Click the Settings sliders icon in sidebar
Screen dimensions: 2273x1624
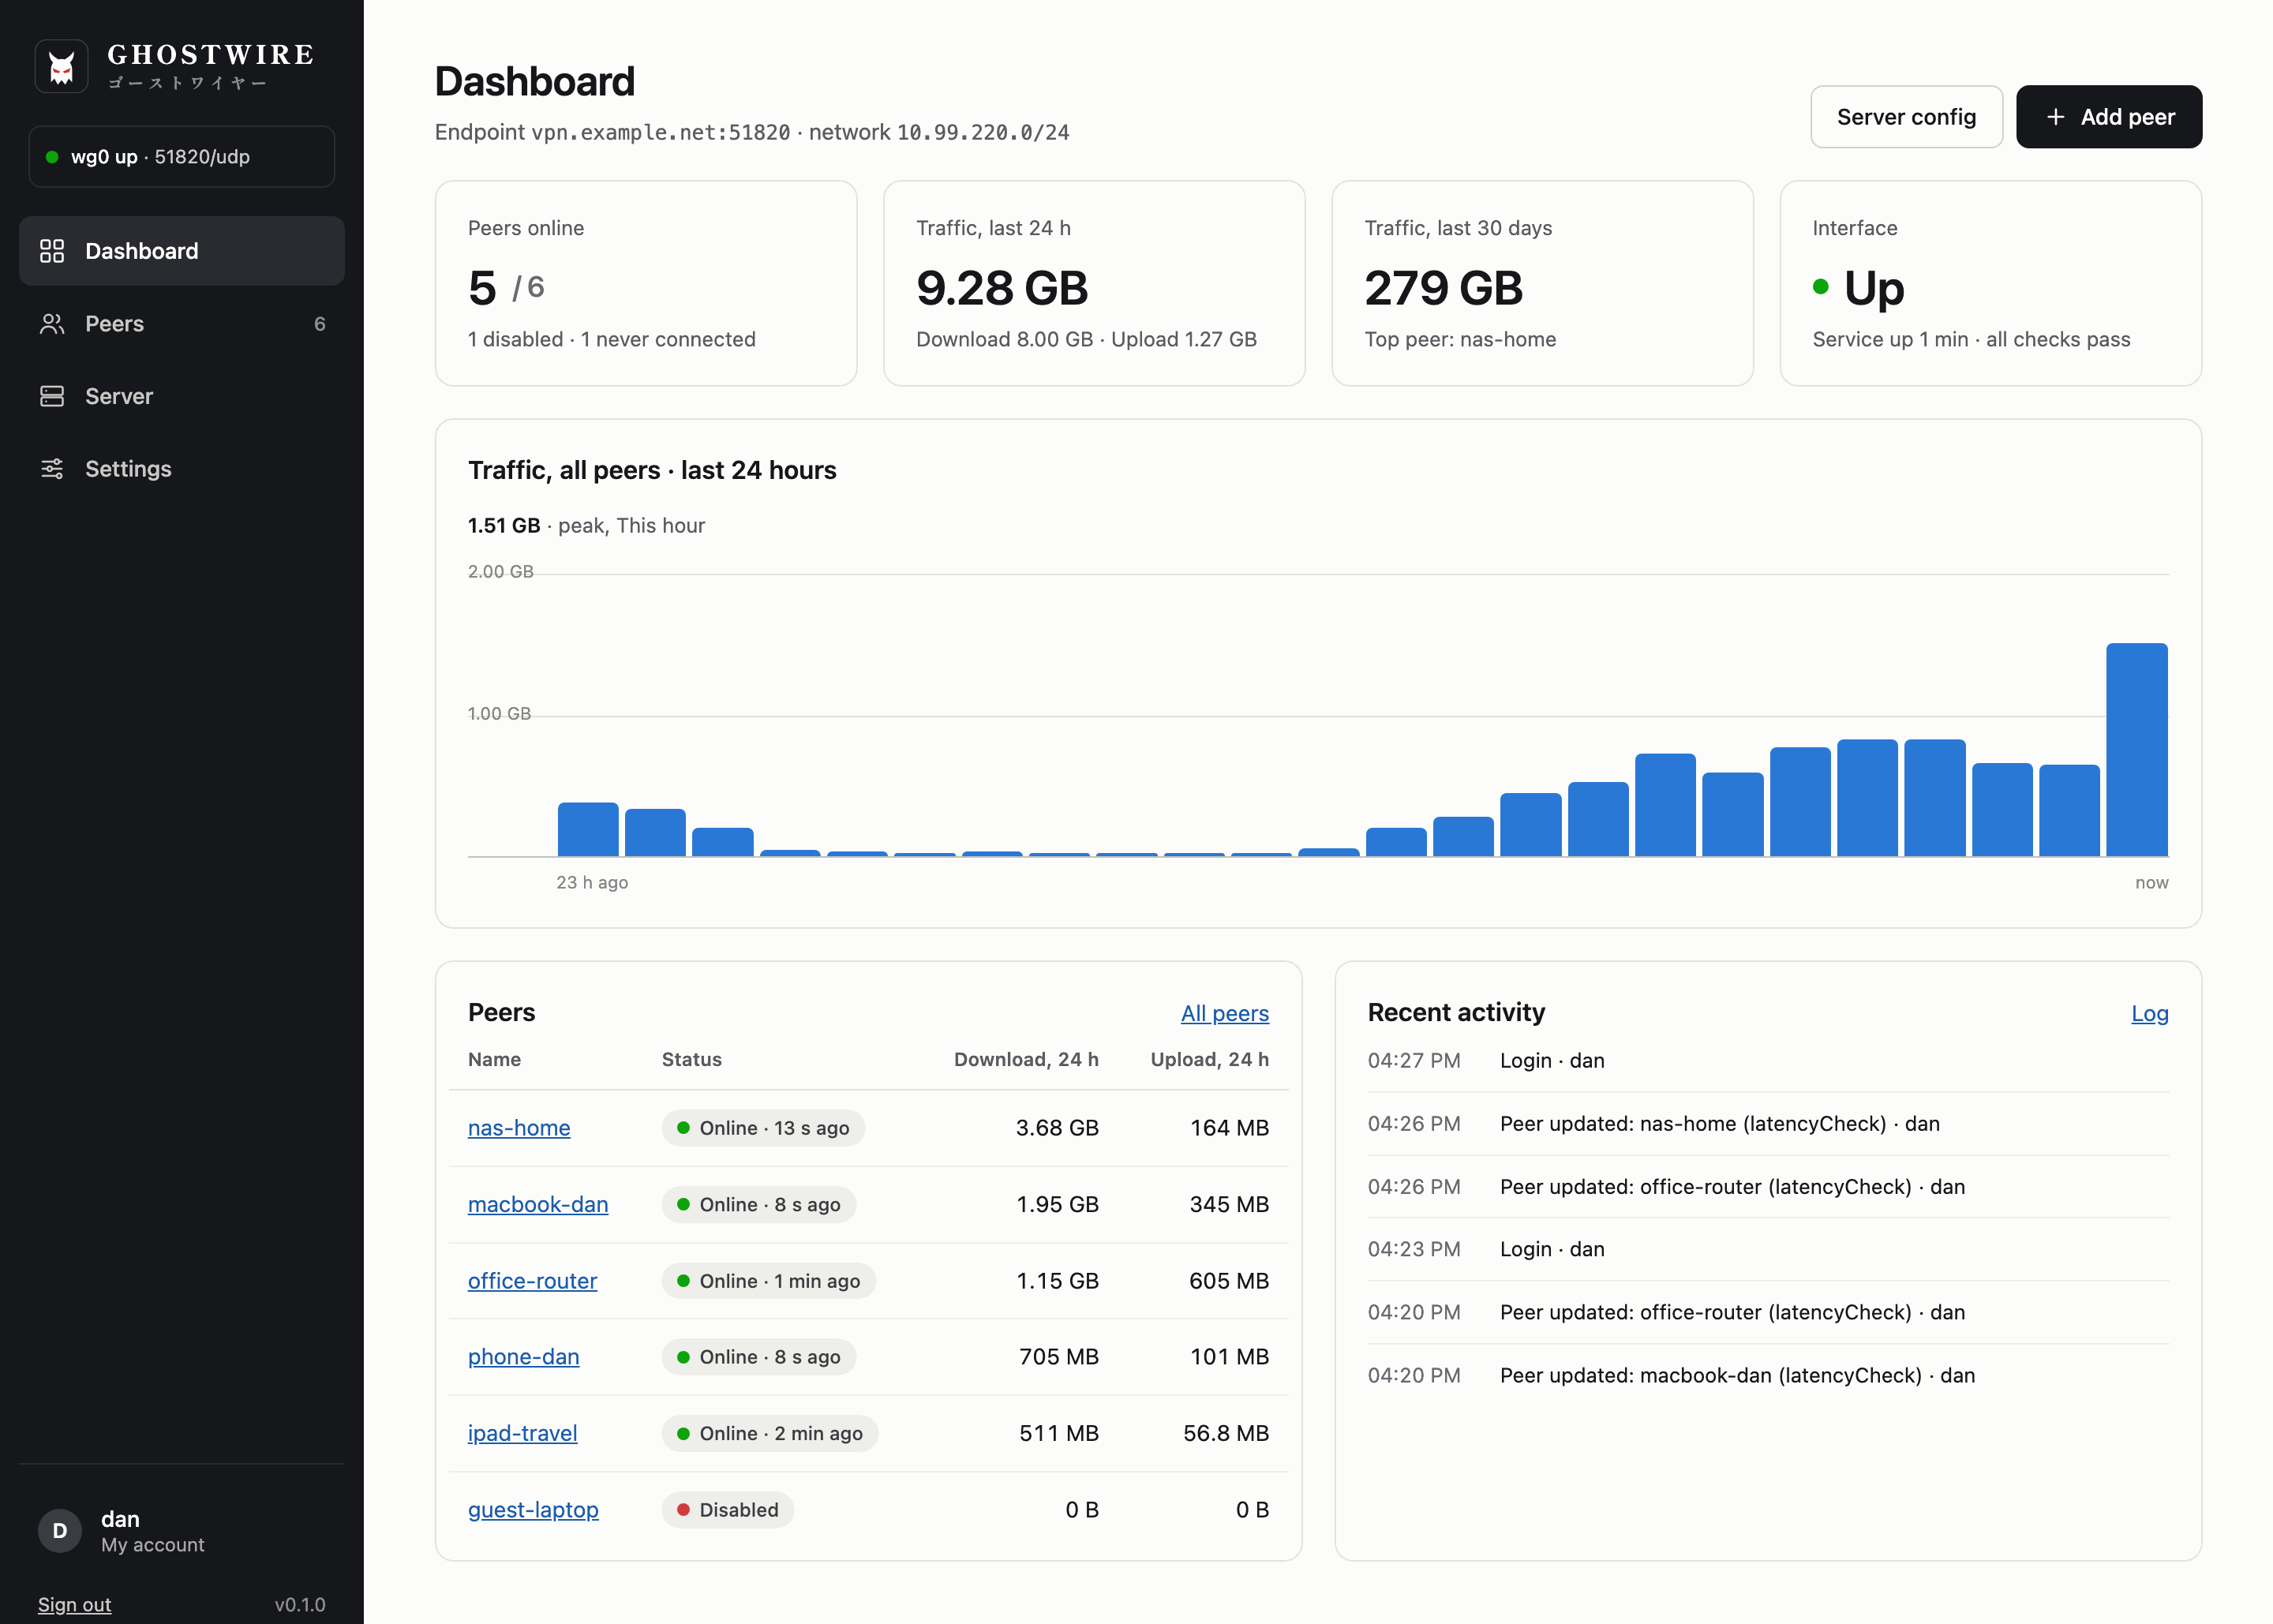click(52, 469)
